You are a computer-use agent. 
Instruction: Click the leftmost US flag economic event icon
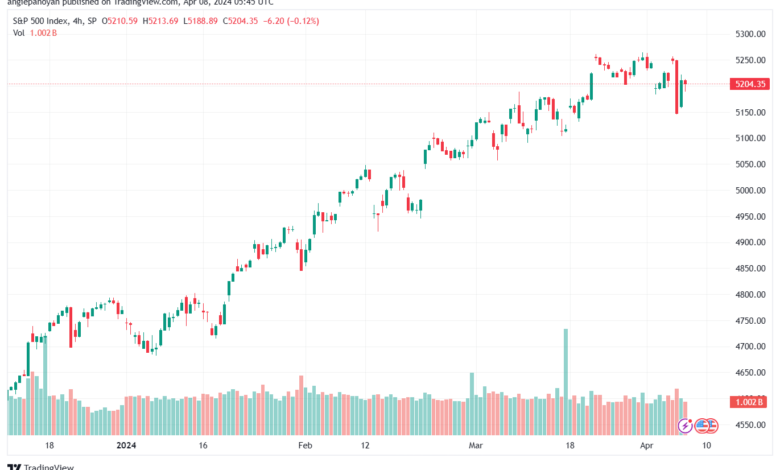point(702,425)
